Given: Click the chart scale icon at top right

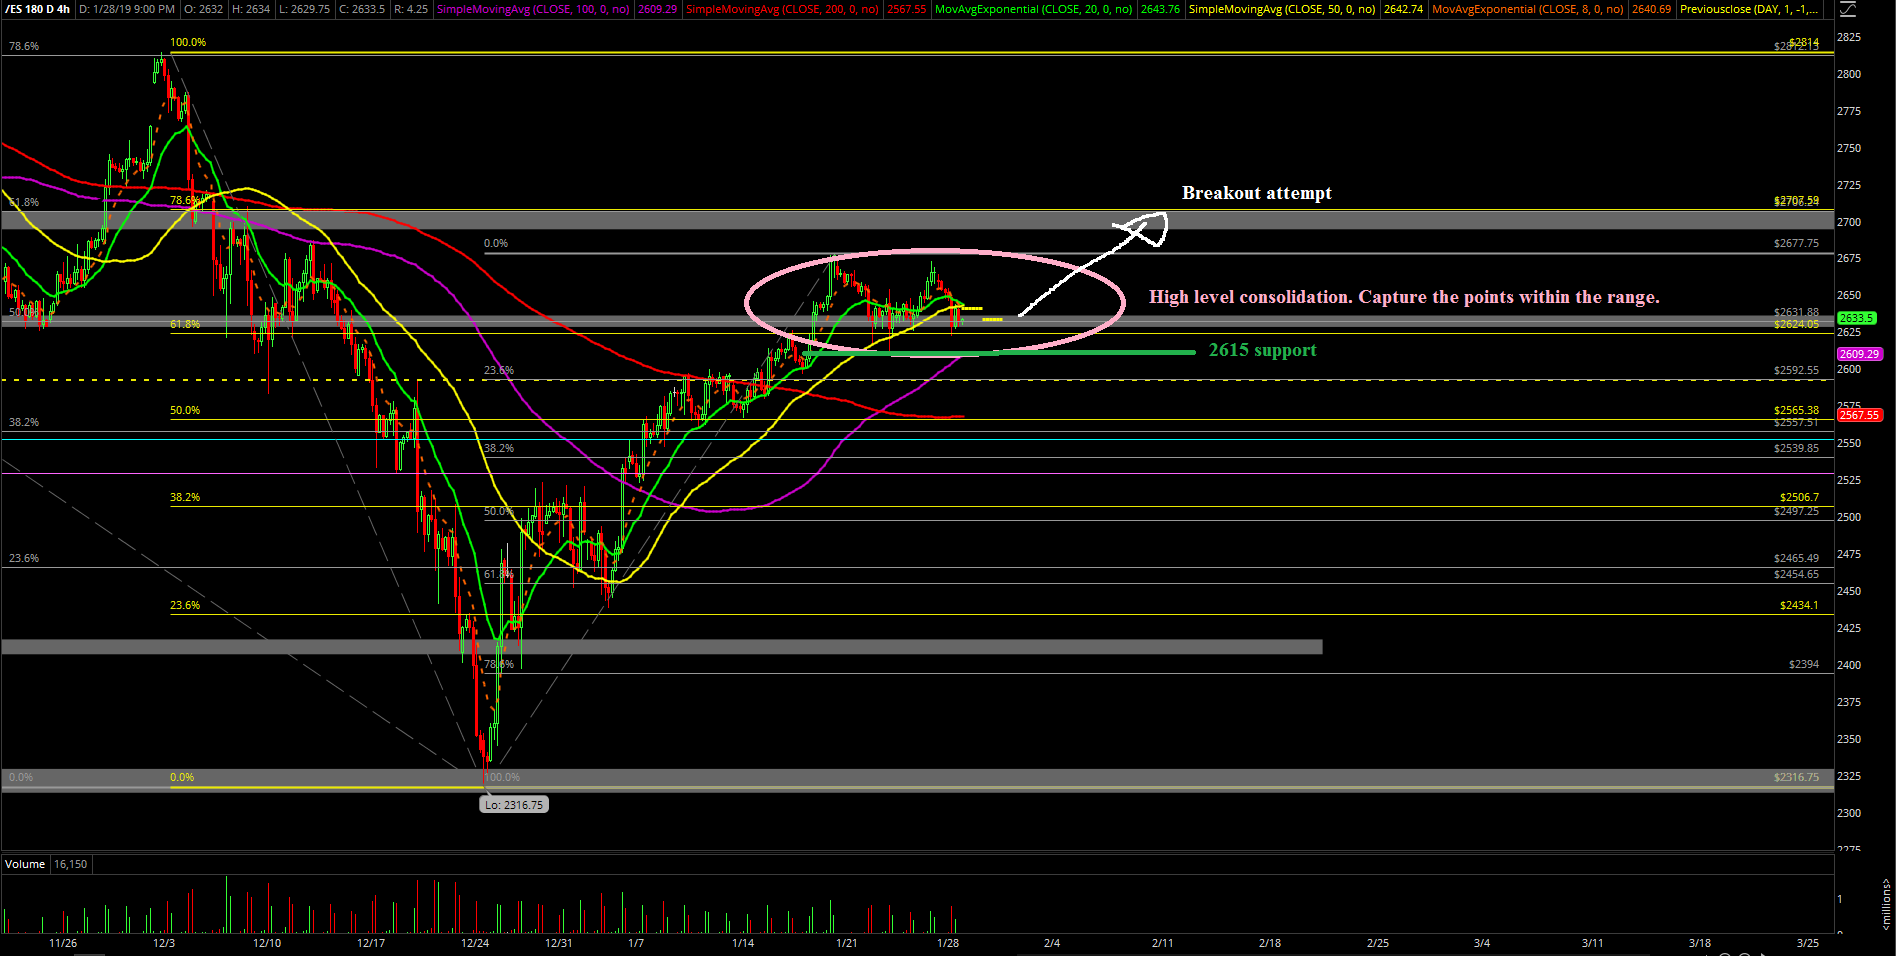Looking at the screenshot, I should [1846, 9].
